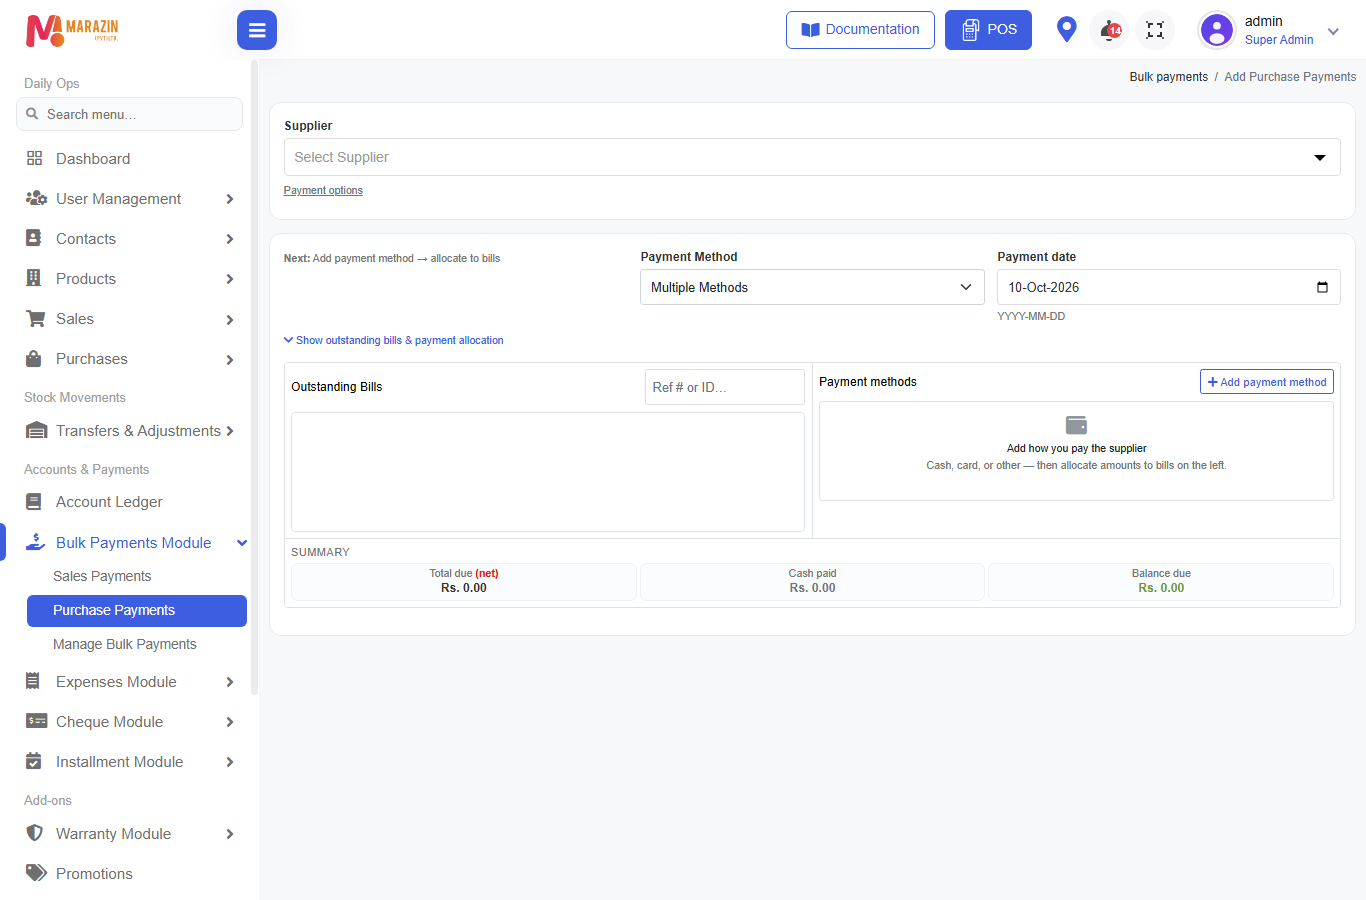Click the Sales cart icon
The image size is (1366, 900).
(x=36, y=319)
